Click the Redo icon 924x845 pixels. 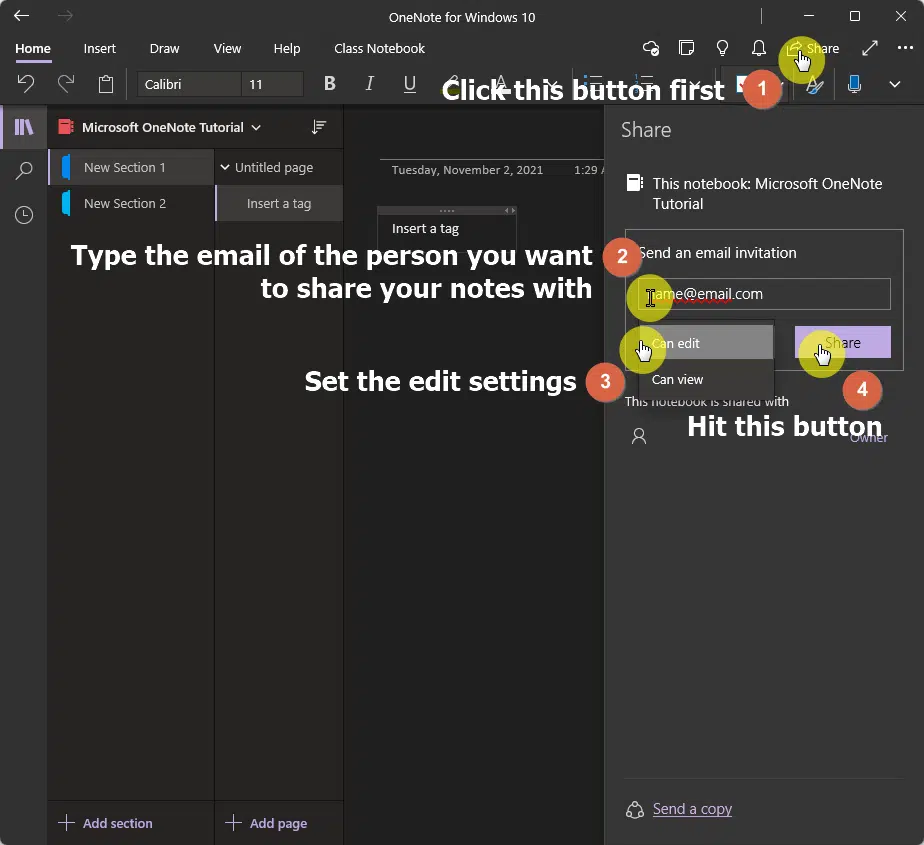[x=66, y=84]
